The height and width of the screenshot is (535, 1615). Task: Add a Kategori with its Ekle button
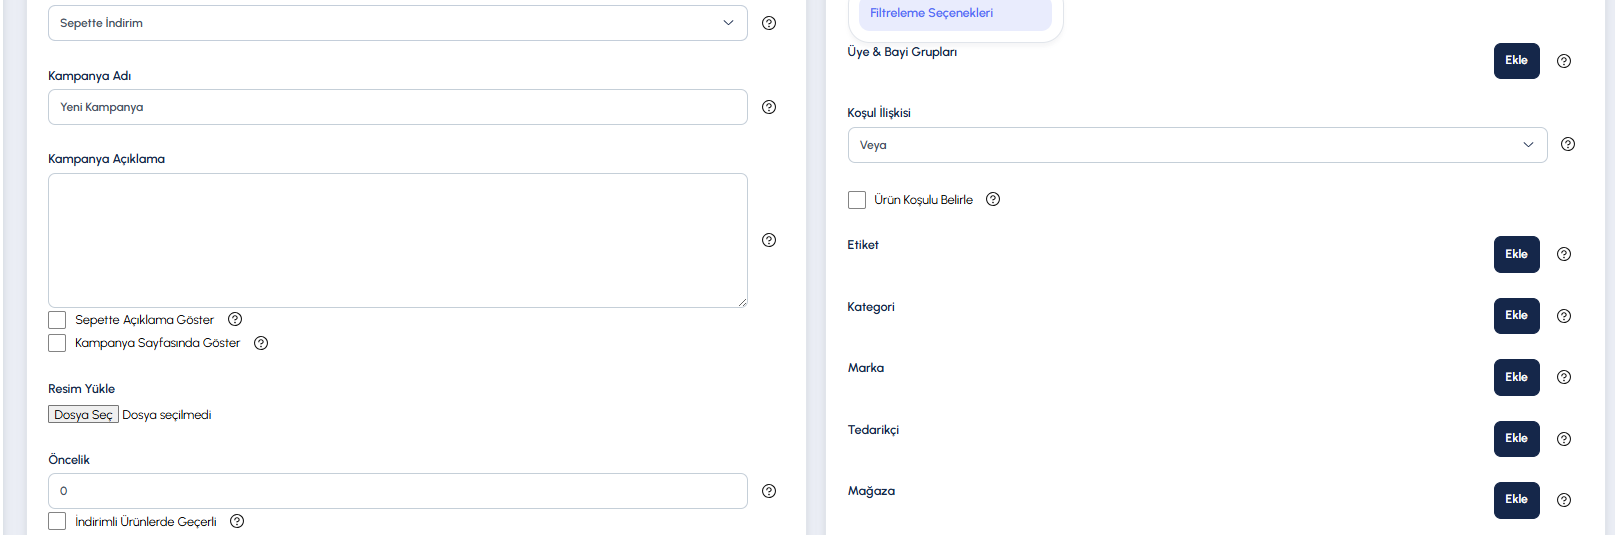1517,316
